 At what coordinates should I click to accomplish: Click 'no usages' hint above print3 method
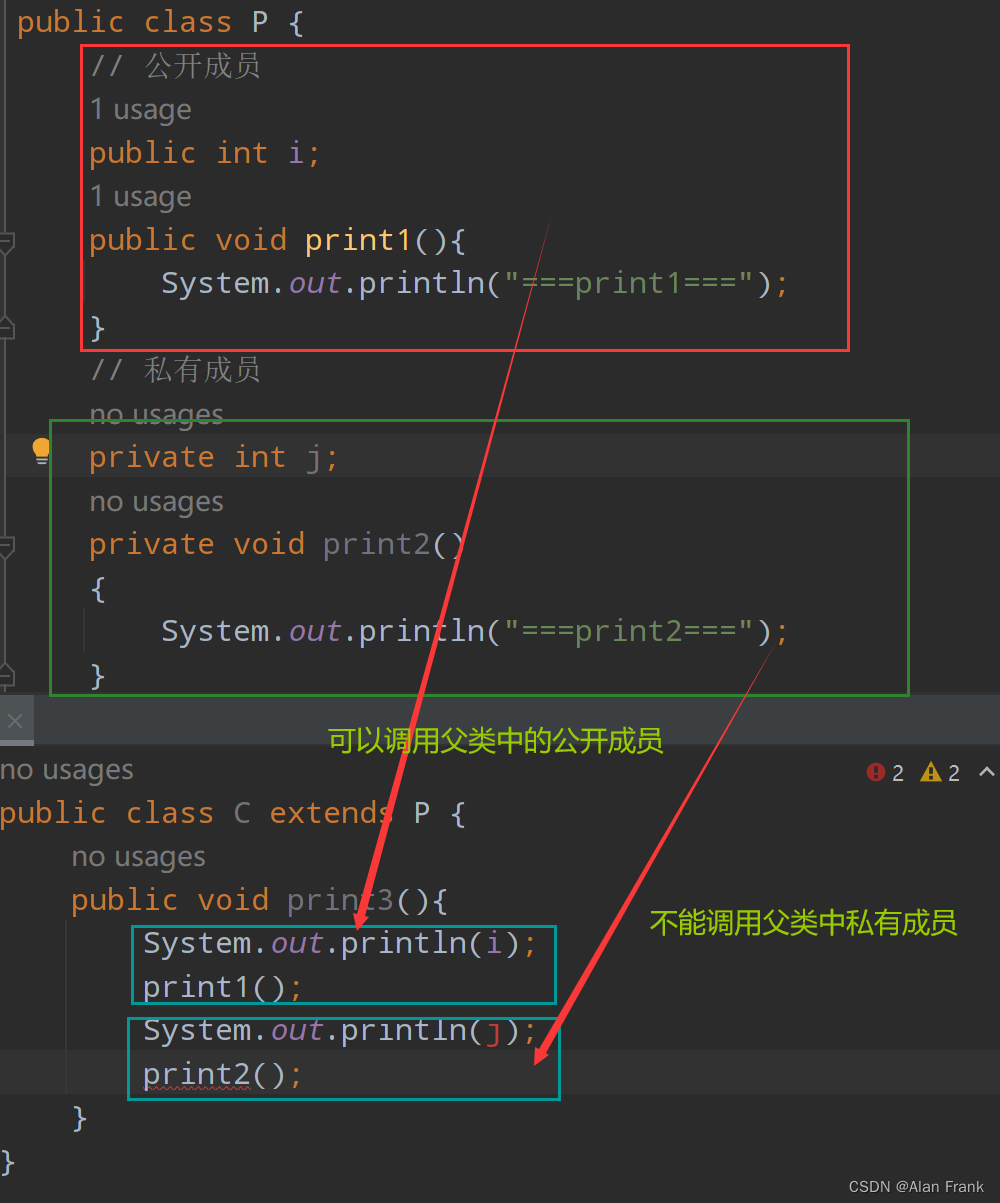[138, 857]
